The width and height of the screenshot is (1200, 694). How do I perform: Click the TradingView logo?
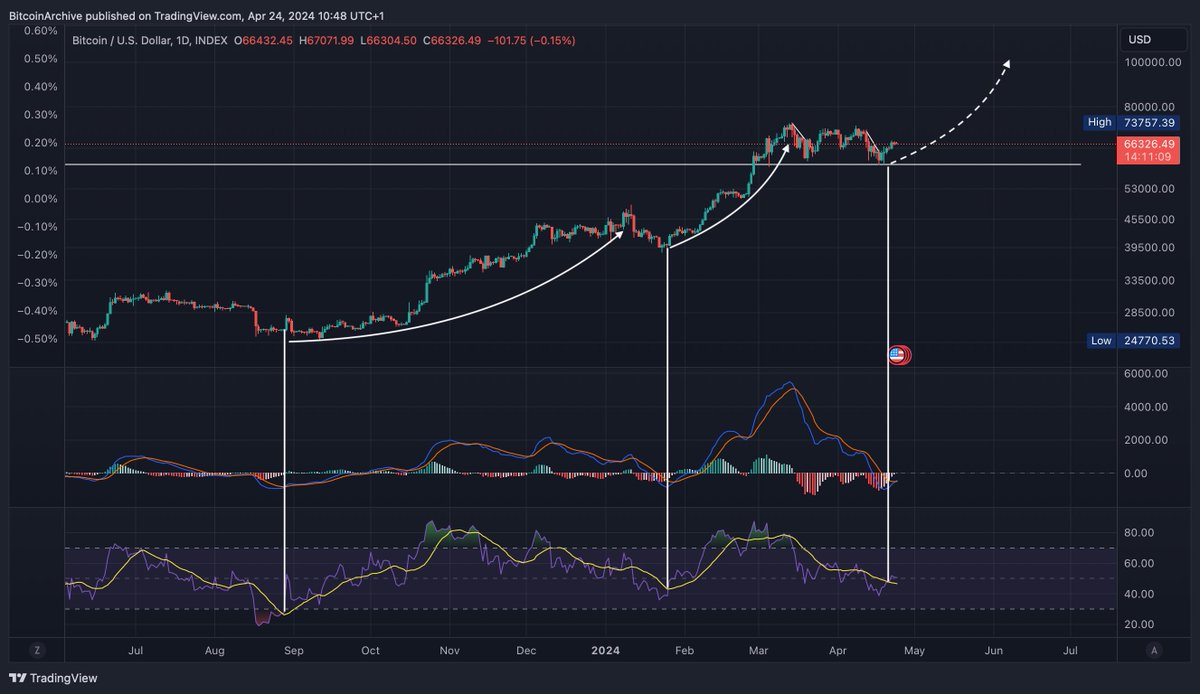pyautogui.click(x=54, y=678)
